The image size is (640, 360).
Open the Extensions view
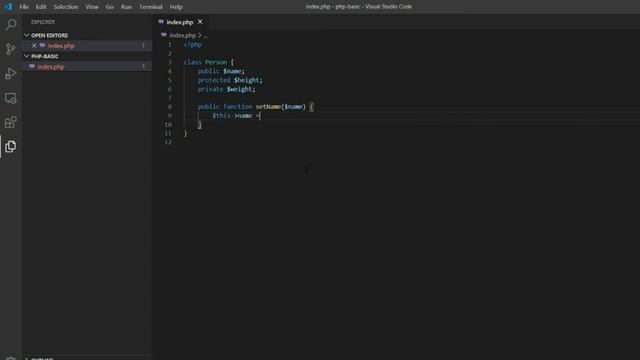(x=11, y=122)
